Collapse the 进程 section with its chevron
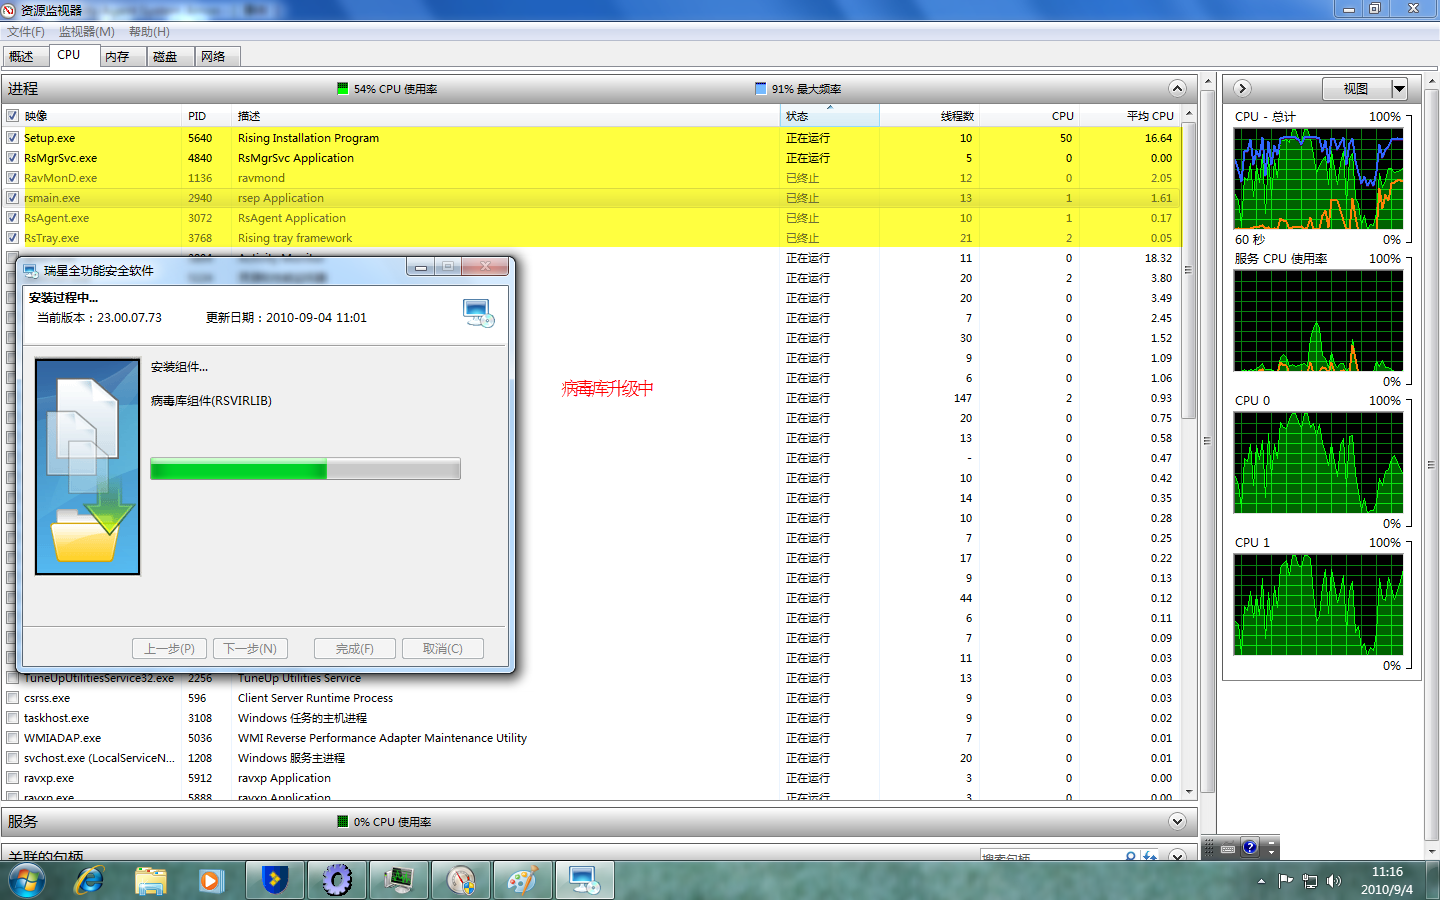Viewport: 1440px width, 900px height. tap(1177, 88)
